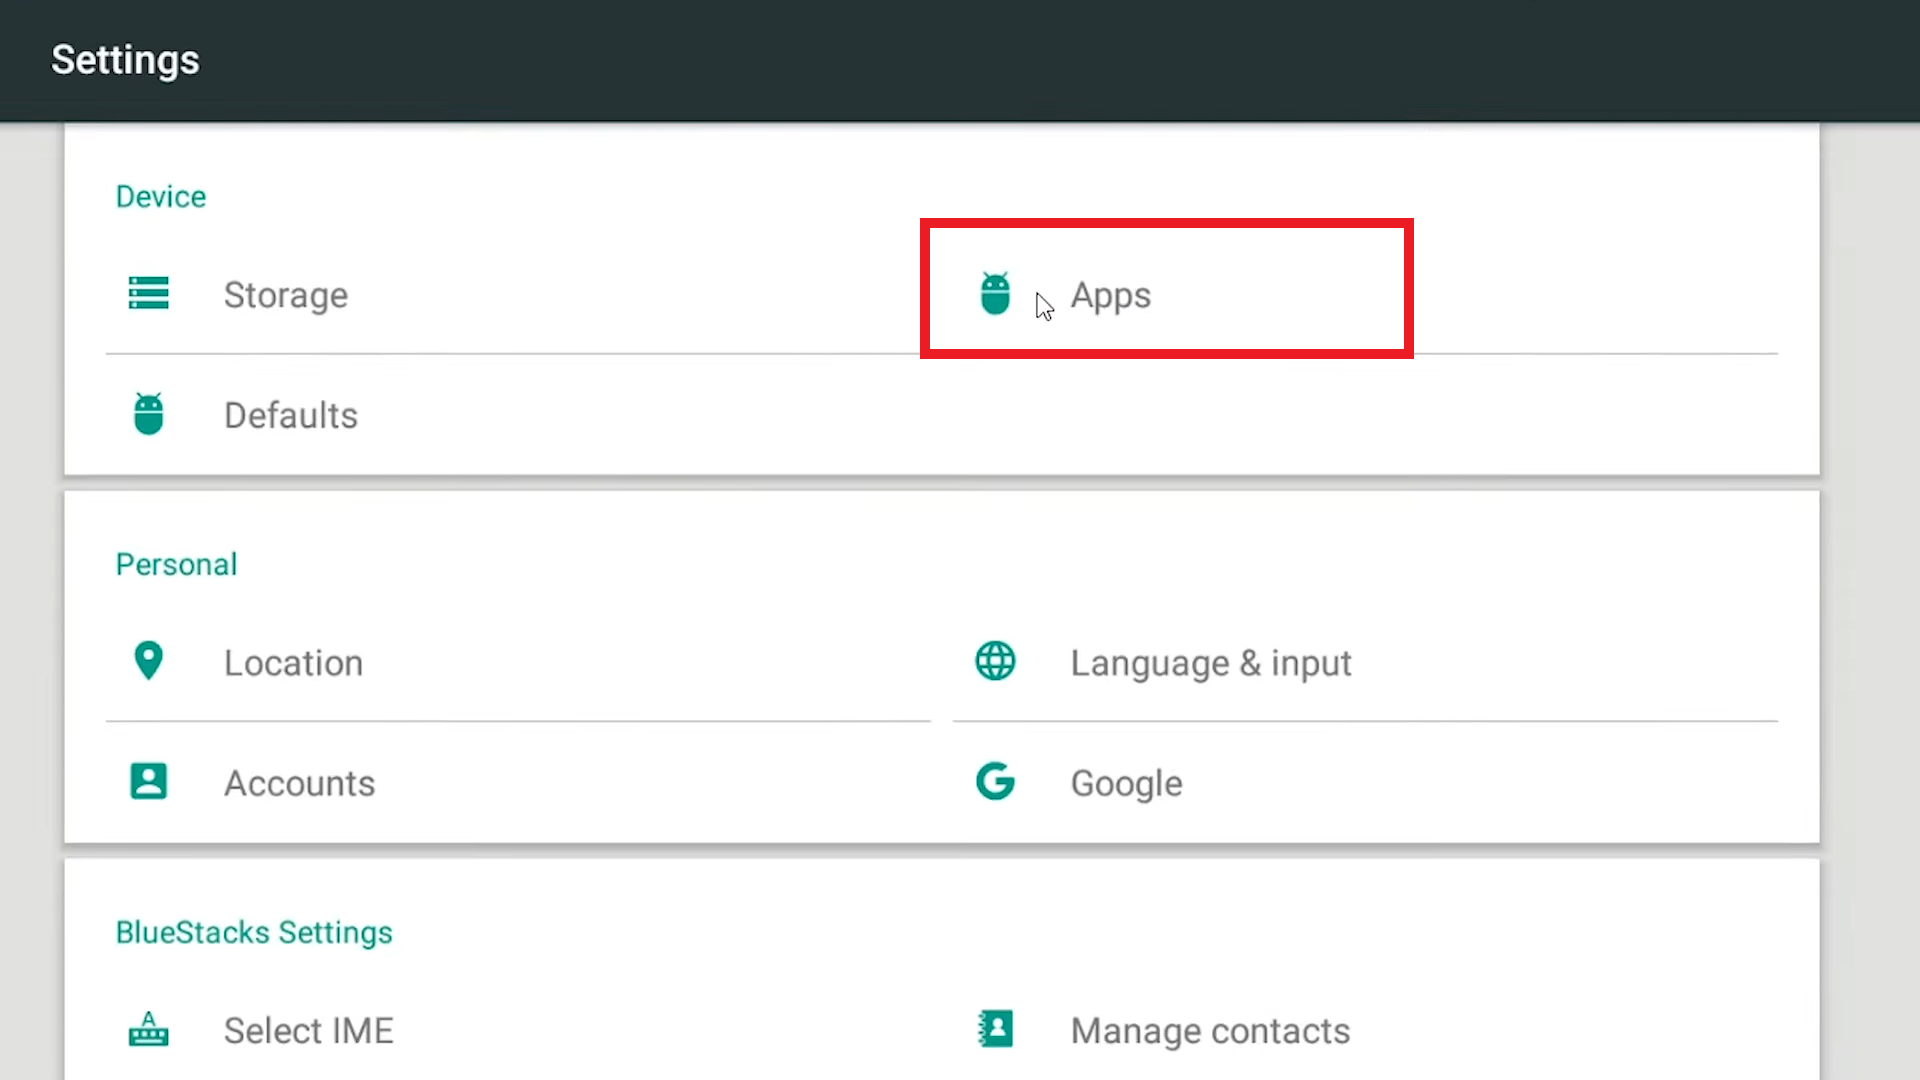Screen dimensions: 1920x1080
Task: Click the Defaults android icon
Action: coord(148,414)
